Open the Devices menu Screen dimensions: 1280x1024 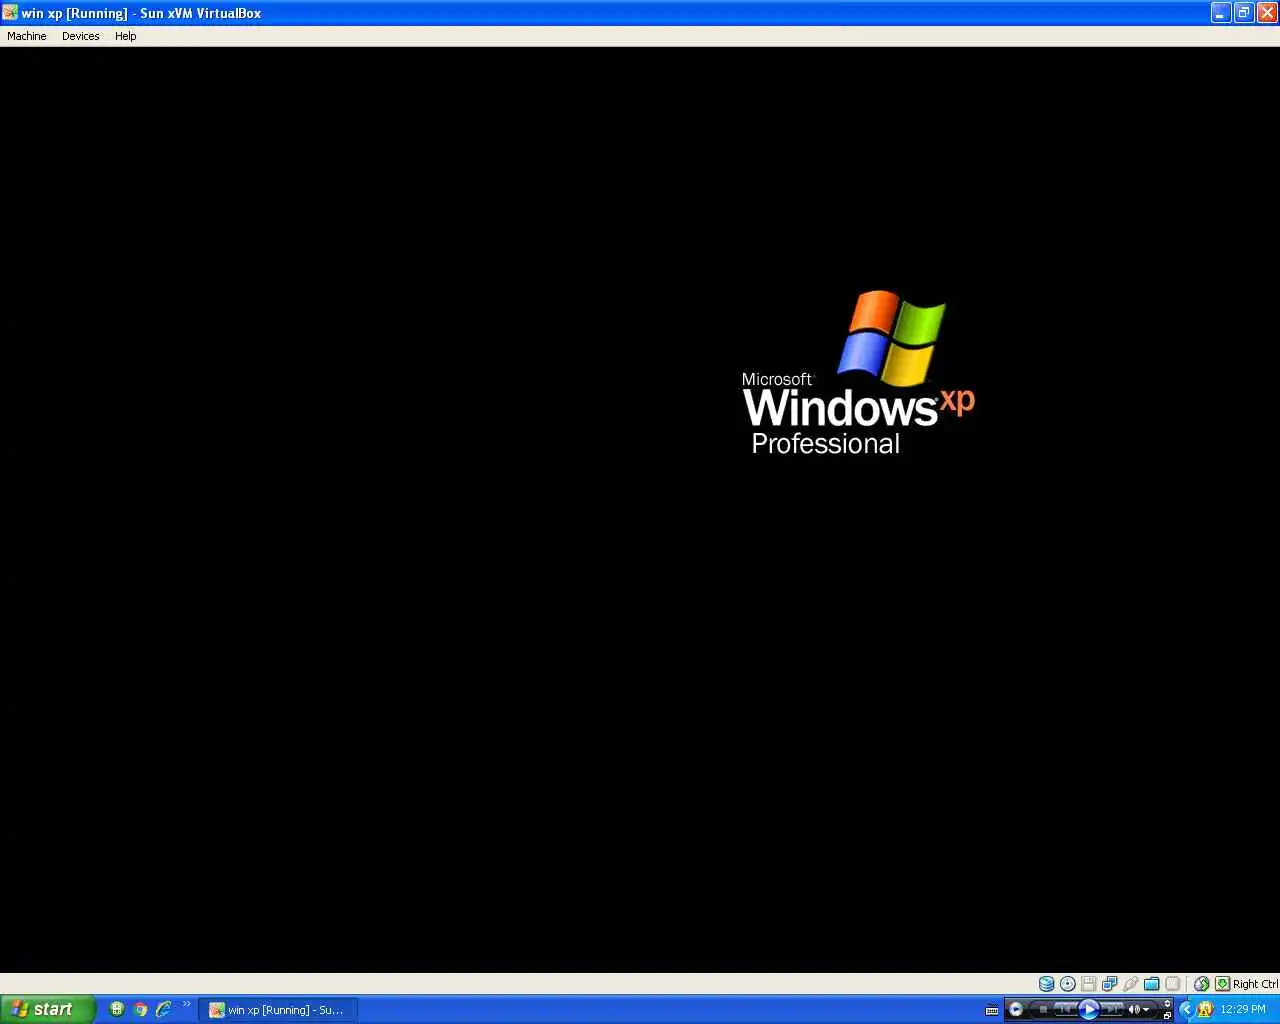tap(81, 36)
